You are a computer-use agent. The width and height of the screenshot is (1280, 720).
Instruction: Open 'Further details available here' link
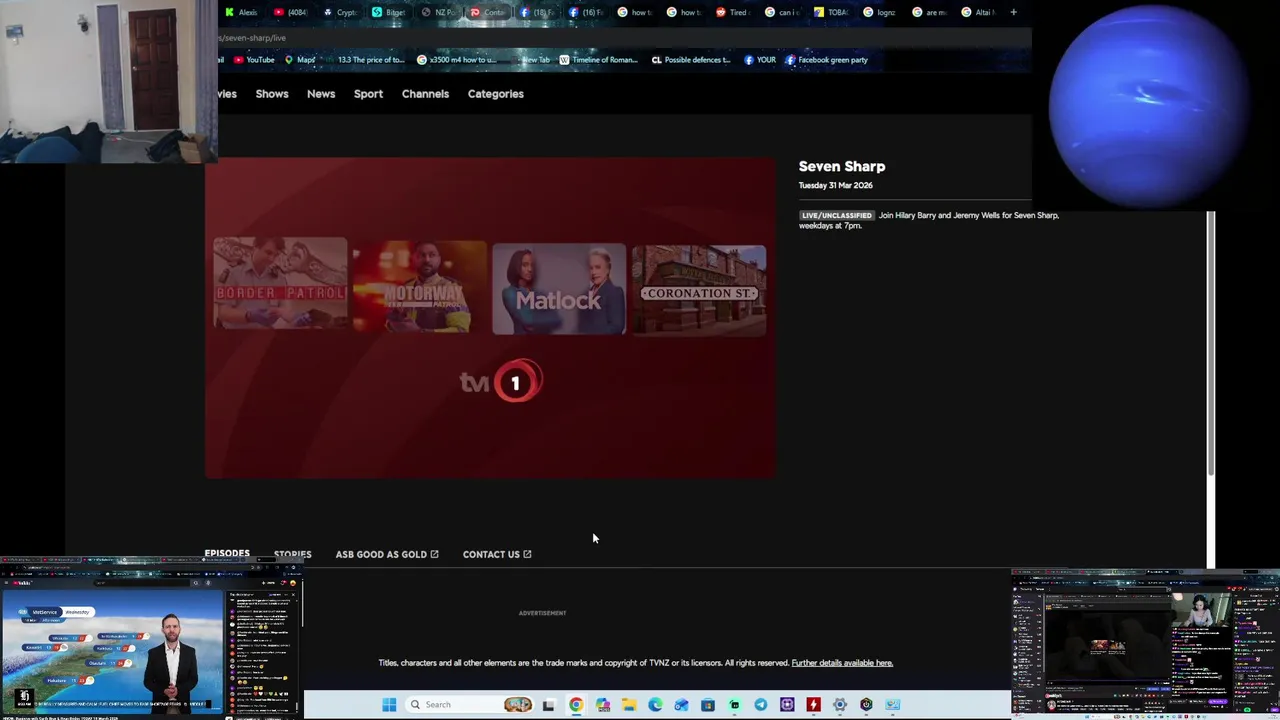point(842,663)
